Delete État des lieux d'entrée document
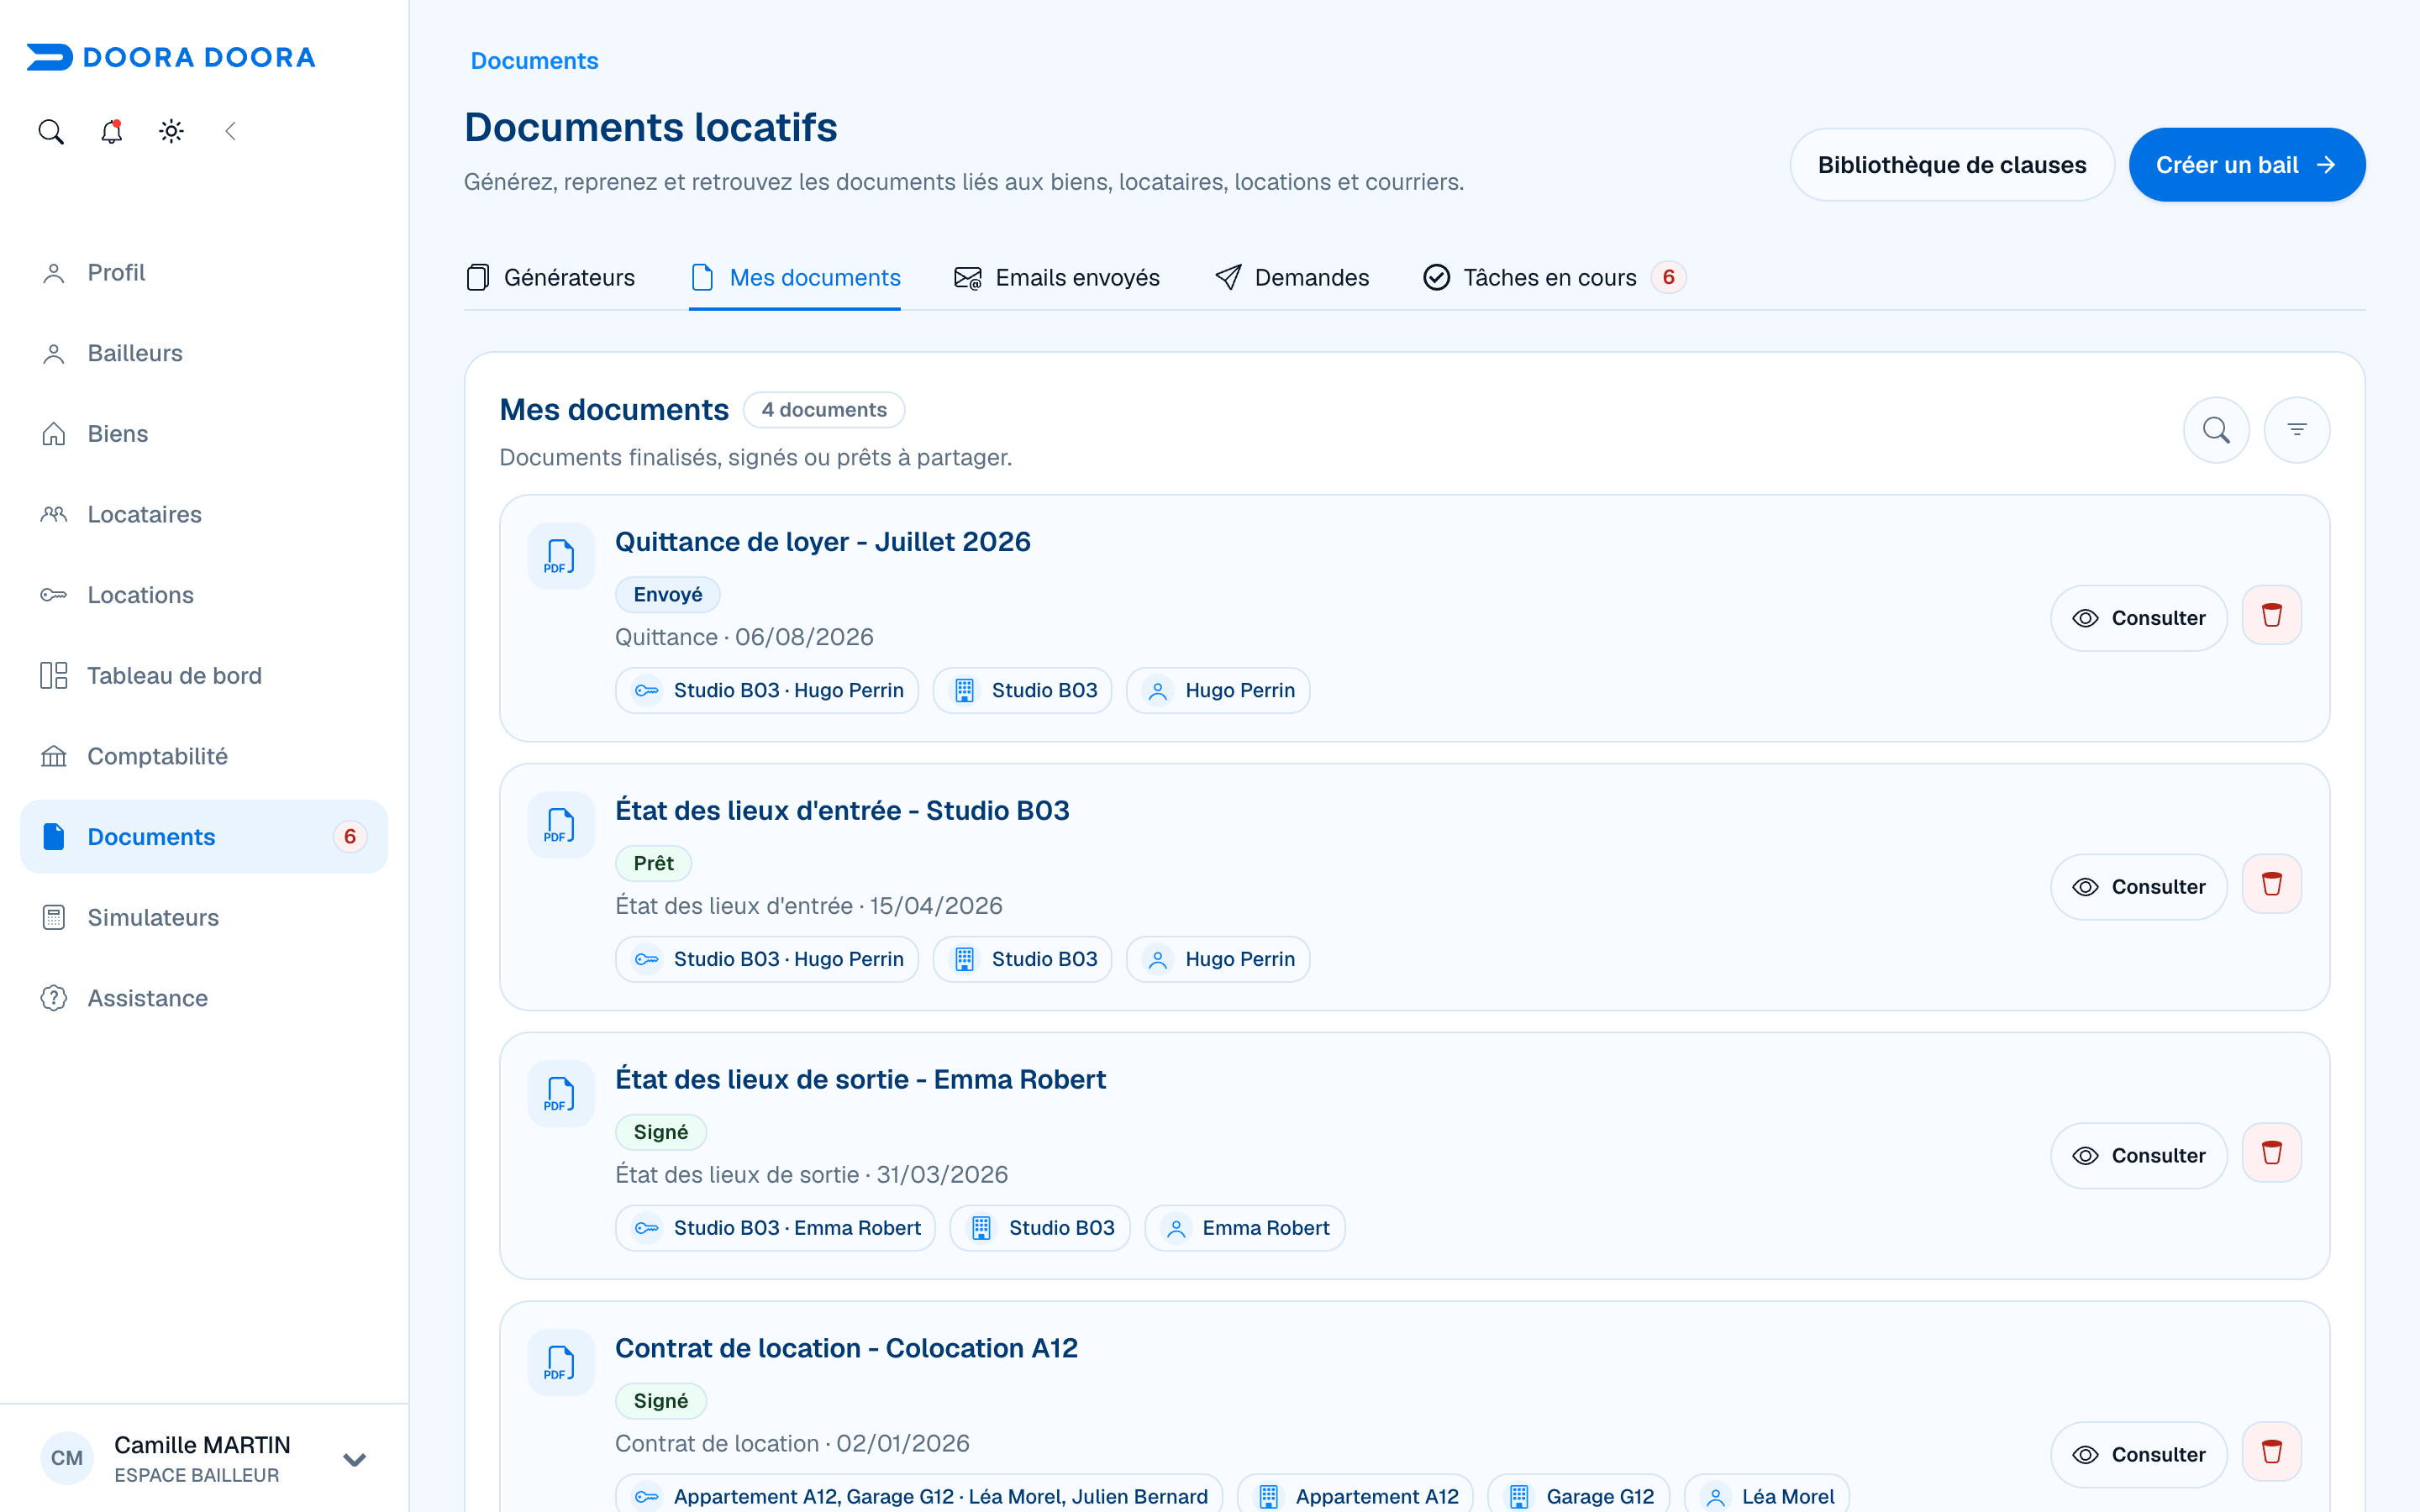Screen dimensions: 2420x1512 click(2272, 885)
